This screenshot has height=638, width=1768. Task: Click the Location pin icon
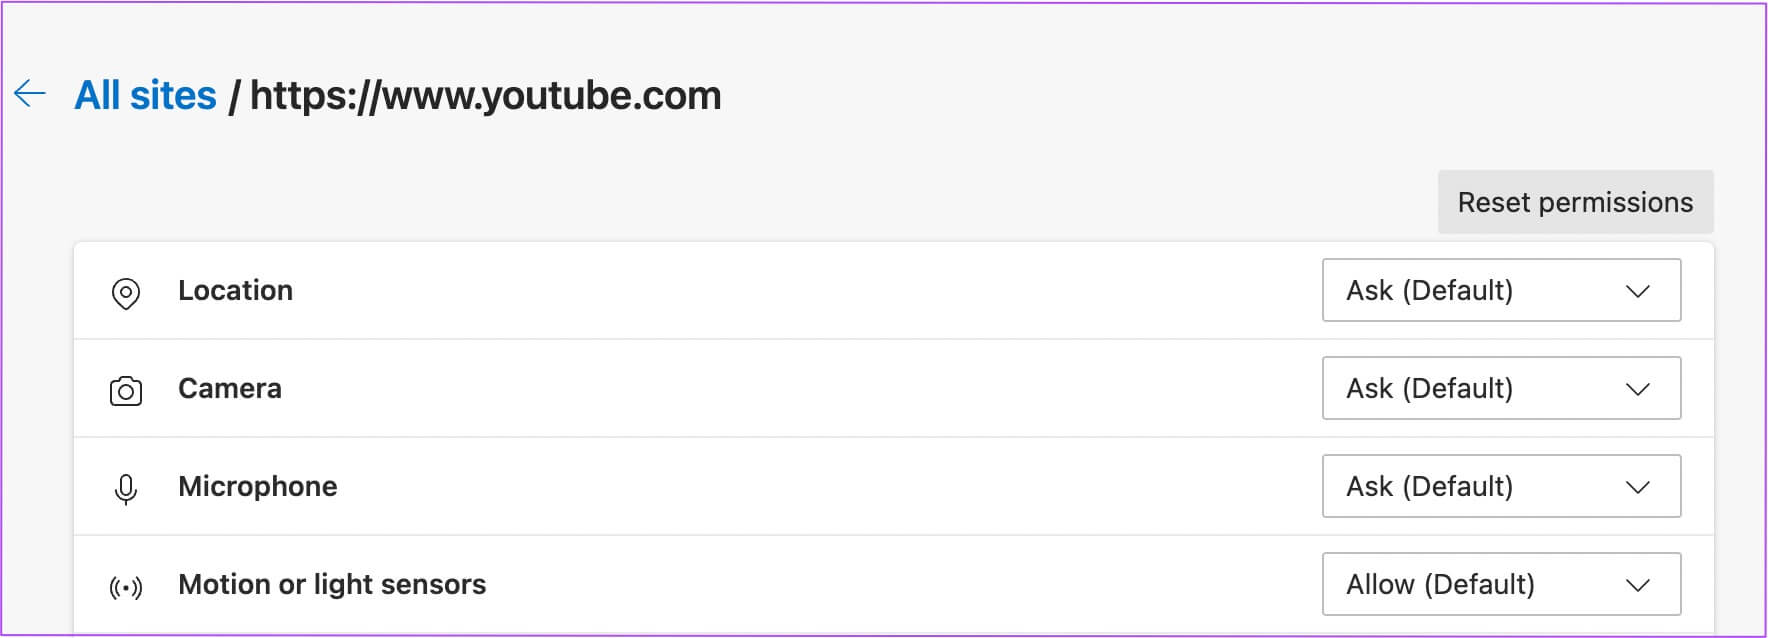point(126,293)
